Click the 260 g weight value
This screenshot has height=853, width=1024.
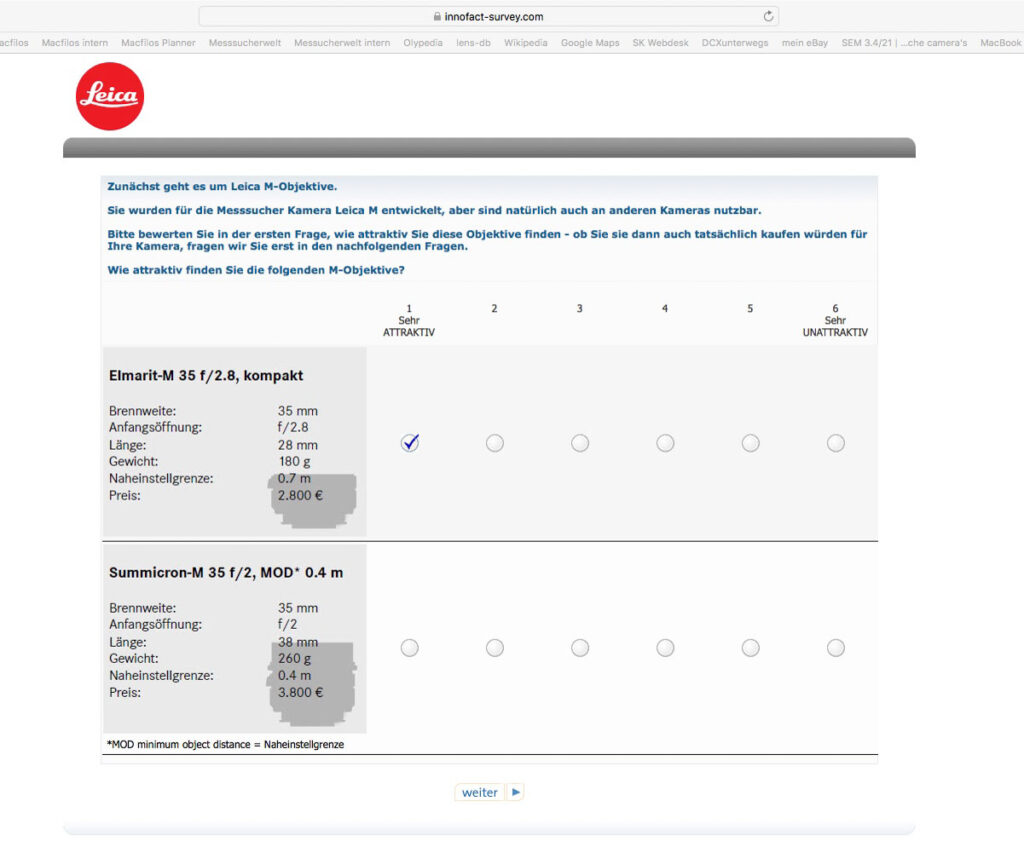point(295,658)
